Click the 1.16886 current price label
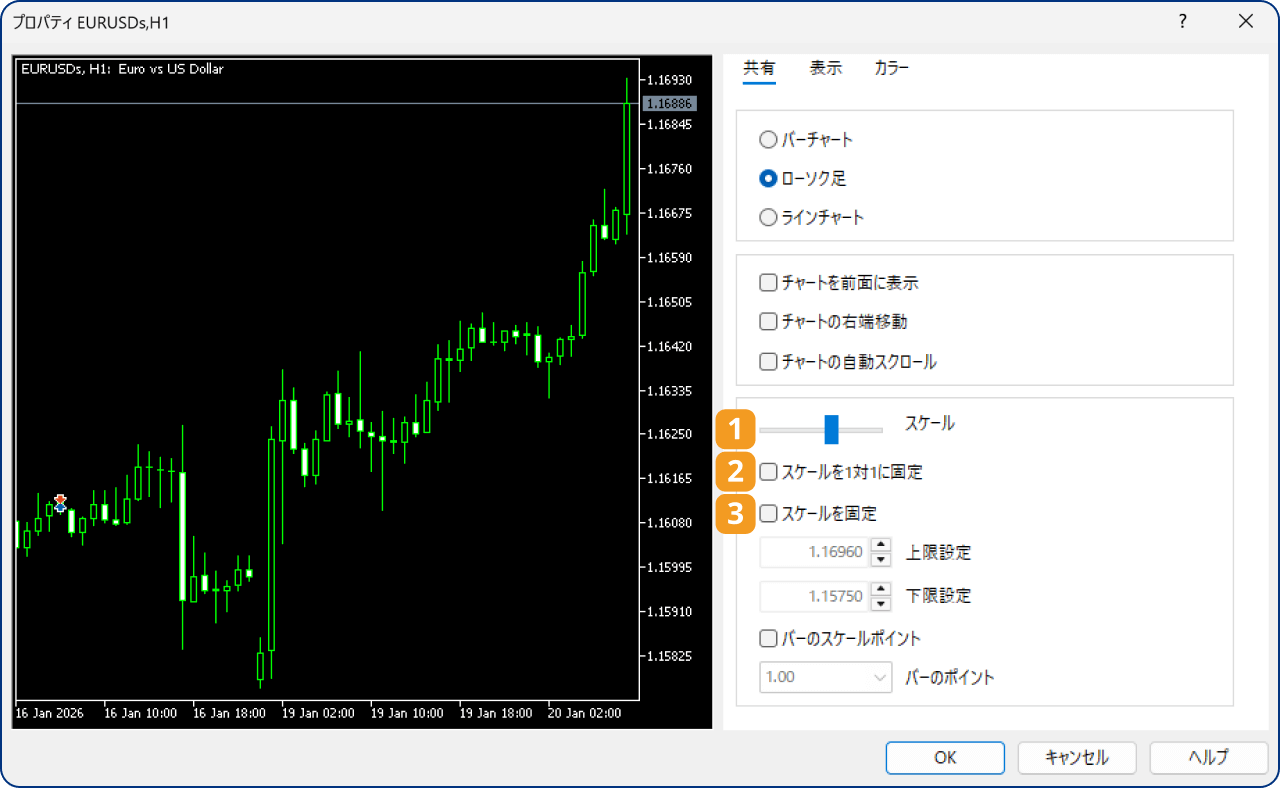Viewport: 1280px width, 788px height. coord(669,103)
